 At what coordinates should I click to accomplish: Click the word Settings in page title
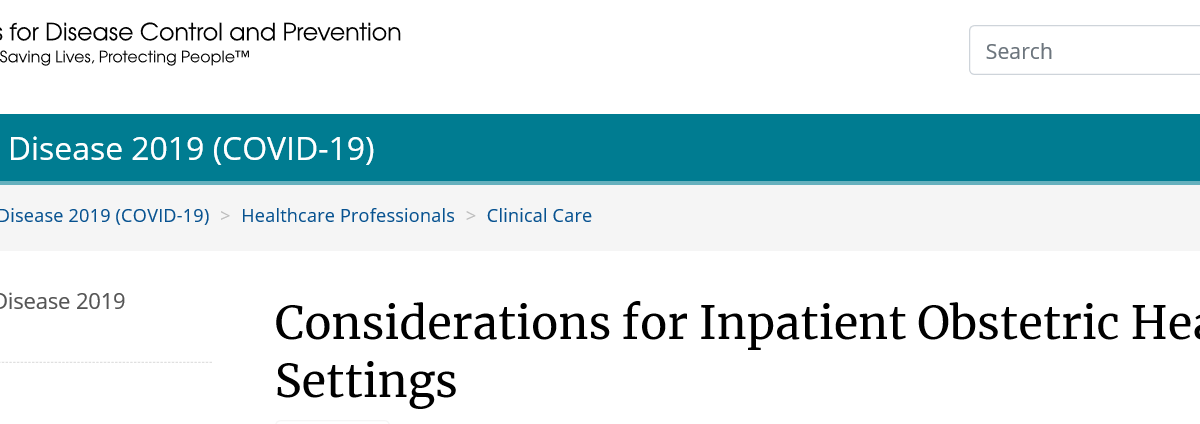(365, 381)
